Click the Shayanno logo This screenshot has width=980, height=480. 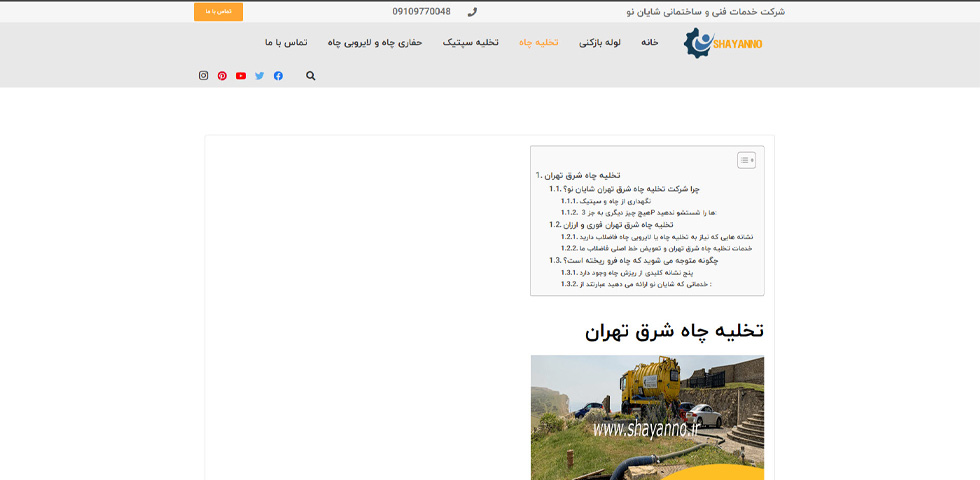pyautogui.click(x=723, y=44)
